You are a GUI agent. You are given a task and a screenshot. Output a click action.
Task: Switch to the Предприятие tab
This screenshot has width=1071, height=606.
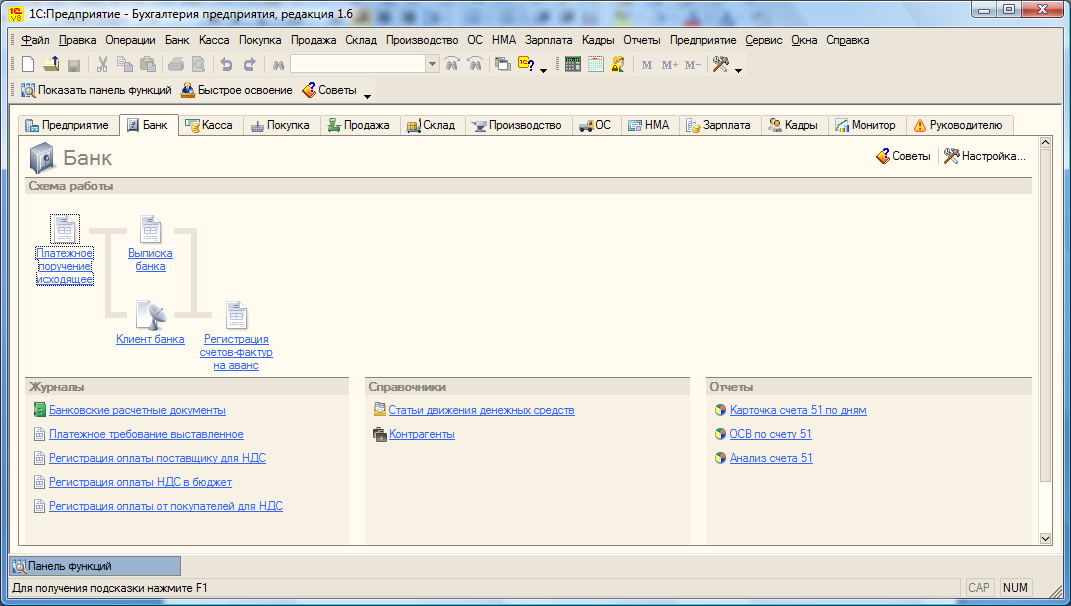68,125
